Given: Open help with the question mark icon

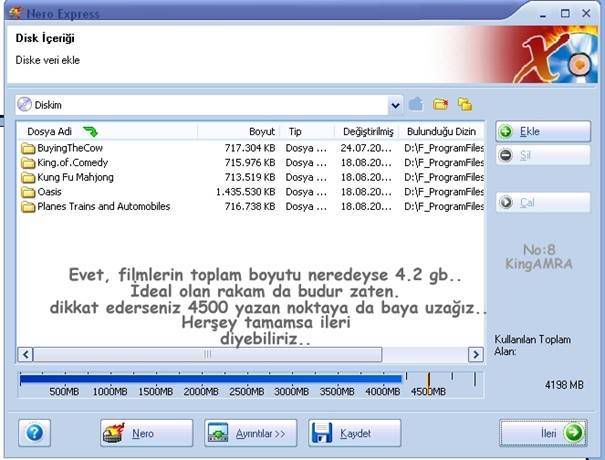Looking at the screenshot, I should coord(34,433).
